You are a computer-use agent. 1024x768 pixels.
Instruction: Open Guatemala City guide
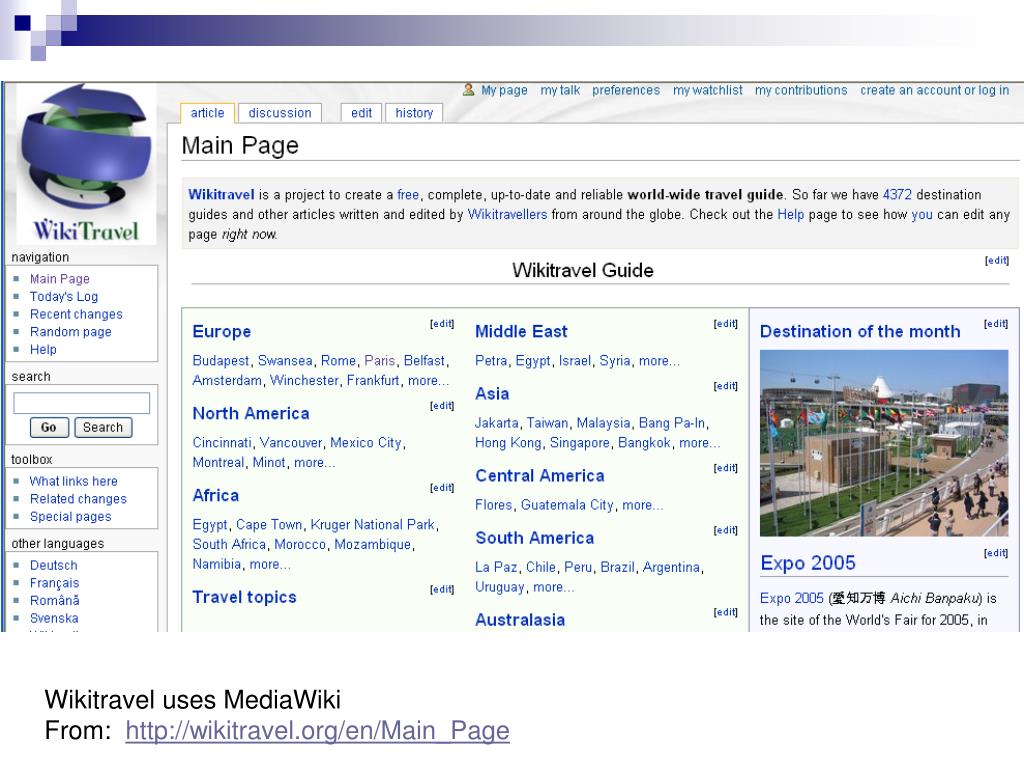[567, 505]
